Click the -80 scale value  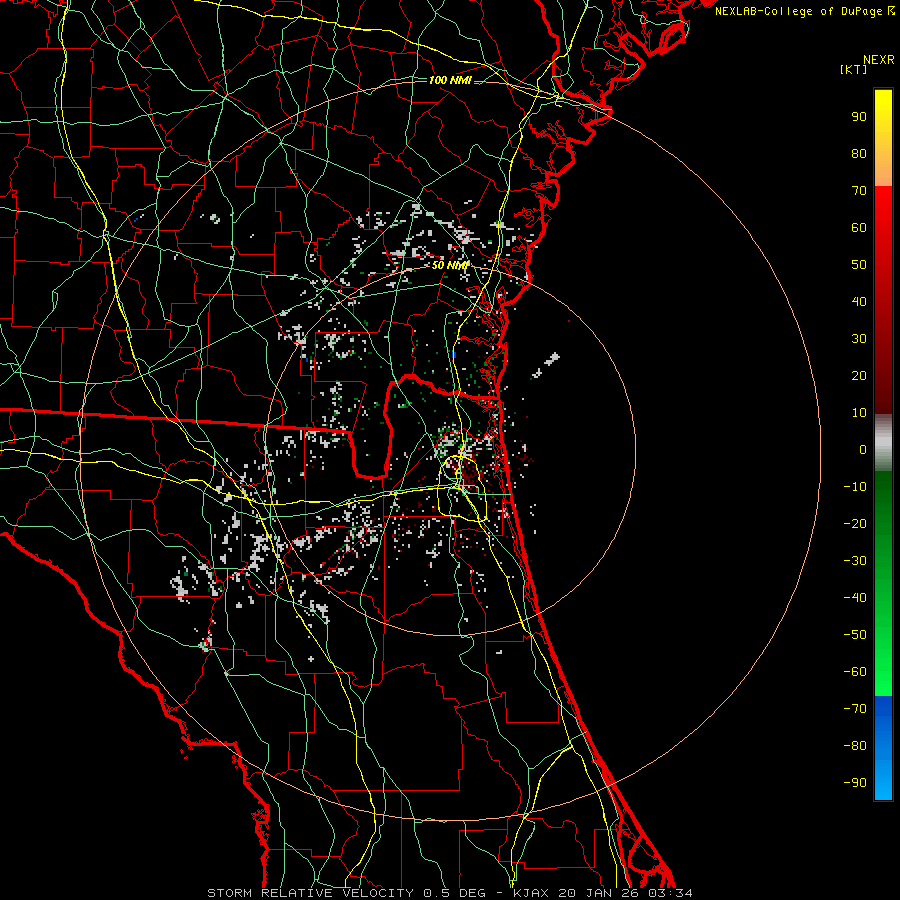[855, 746]
